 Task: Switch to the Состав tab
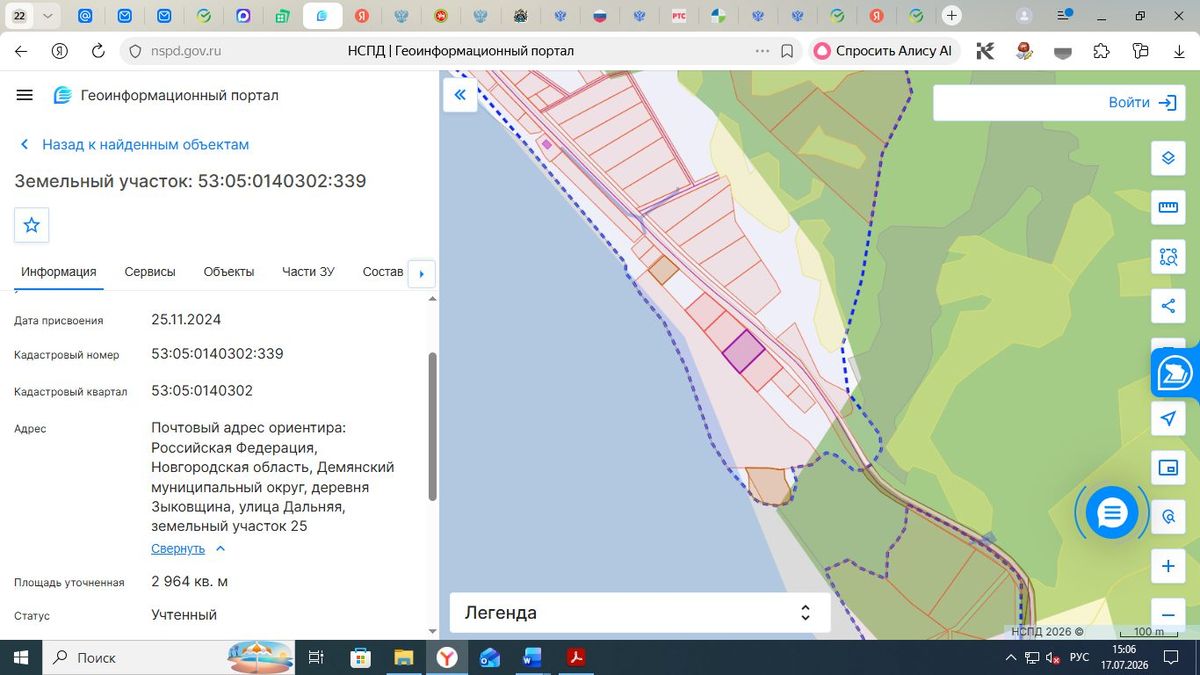pos(382,272)
